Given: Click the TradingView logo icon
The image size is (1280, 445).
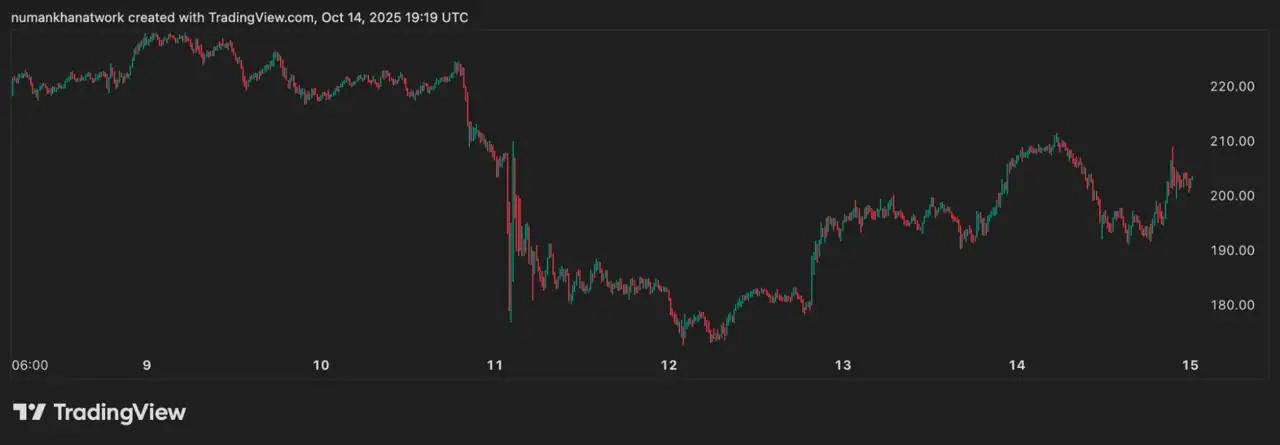Looking at the screenshot, I should coord(29,412).
